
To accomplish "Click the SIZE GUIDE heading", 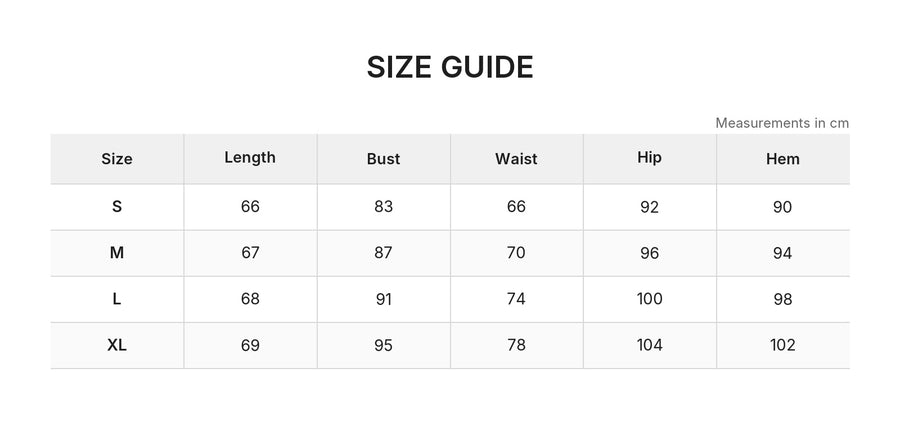I will click(450, 67).
